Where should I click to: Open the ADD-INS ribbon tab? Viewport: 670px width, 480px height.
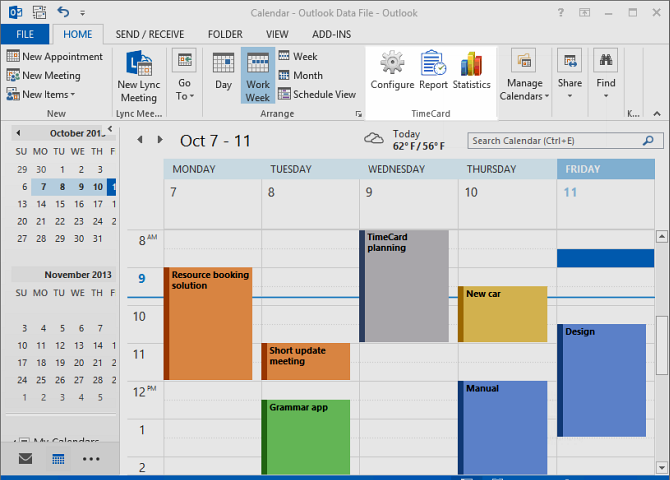point(332,34)
